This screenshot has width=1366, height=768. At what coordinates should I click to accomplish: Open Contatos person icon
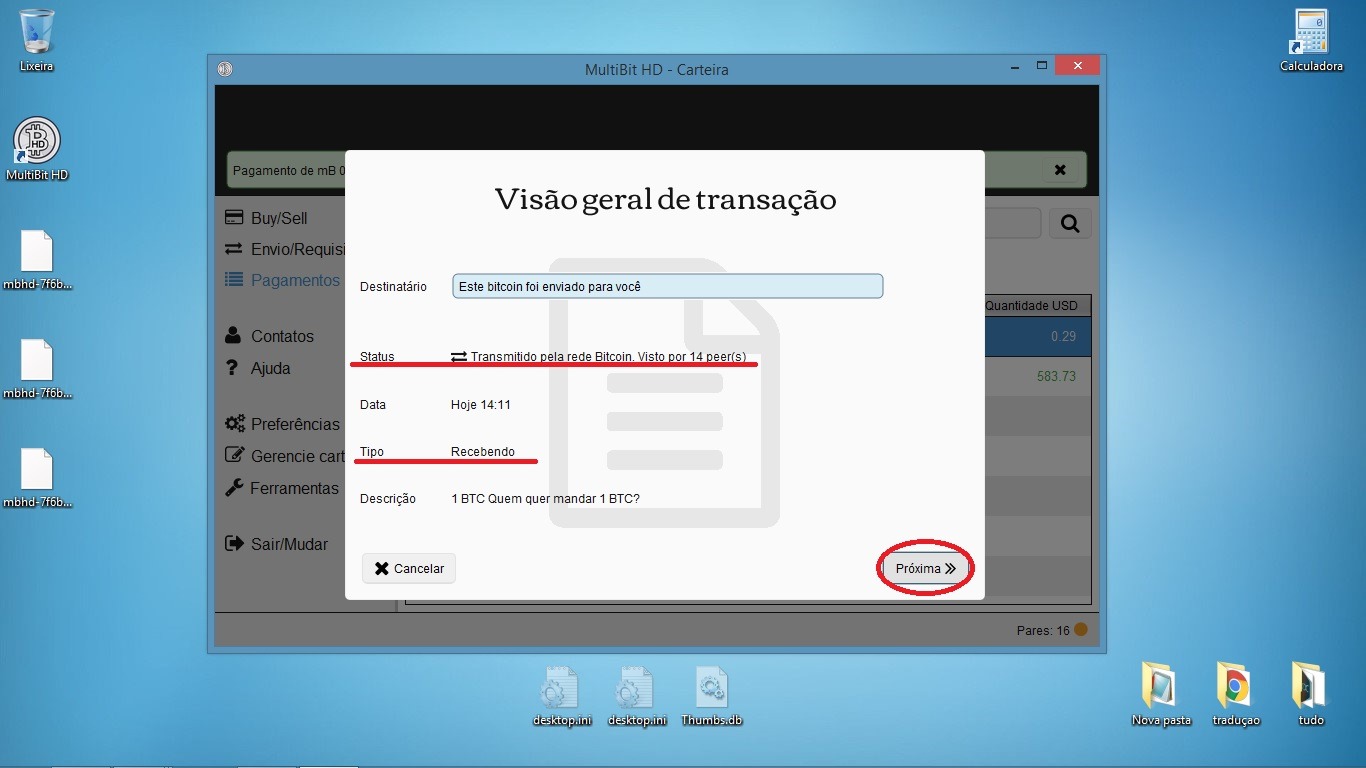(x=234, y=336)
